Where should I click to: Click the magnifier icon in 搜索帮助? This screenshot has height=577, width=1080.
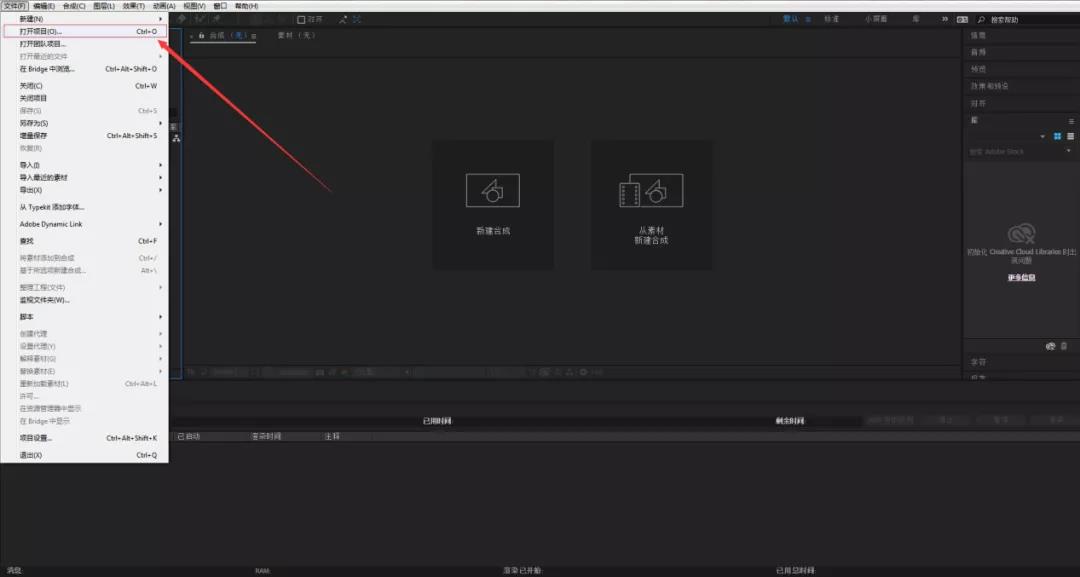coord(982,19)
